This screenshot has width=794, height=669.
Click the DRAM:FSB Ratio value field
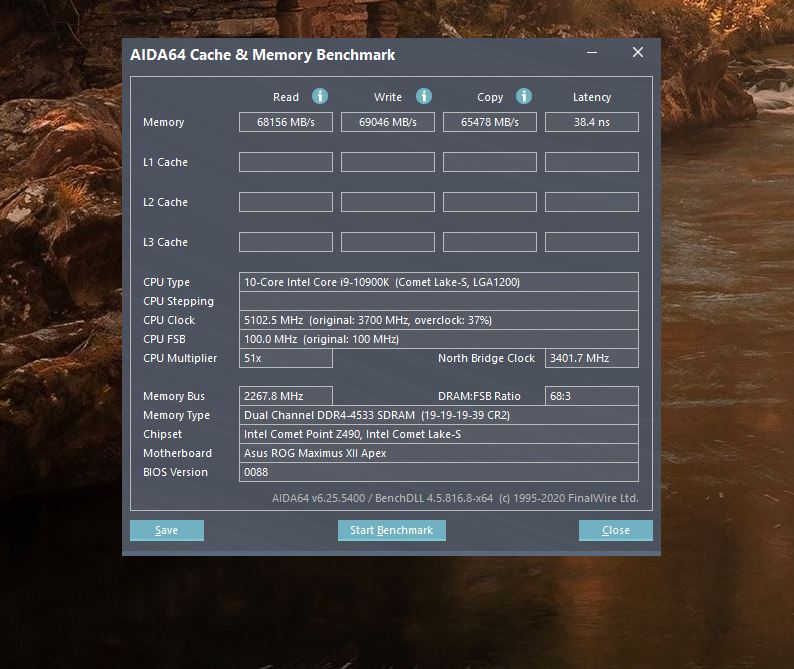coord(591,396)
